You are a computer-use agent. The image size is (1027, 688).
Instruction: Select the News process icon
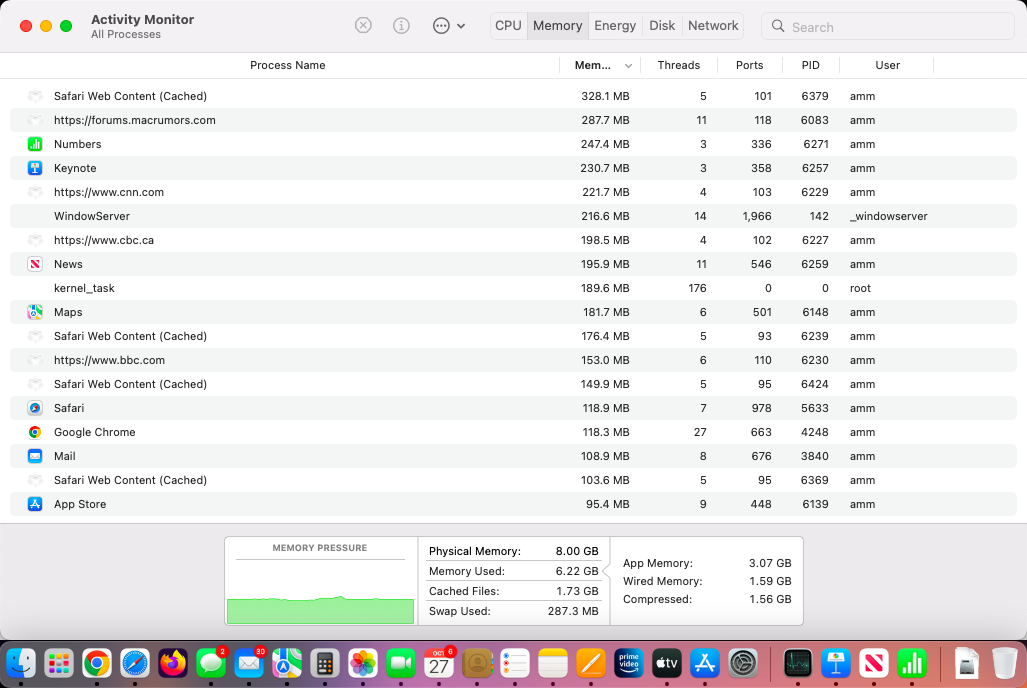pyautogui.click(x=35, y=264)
